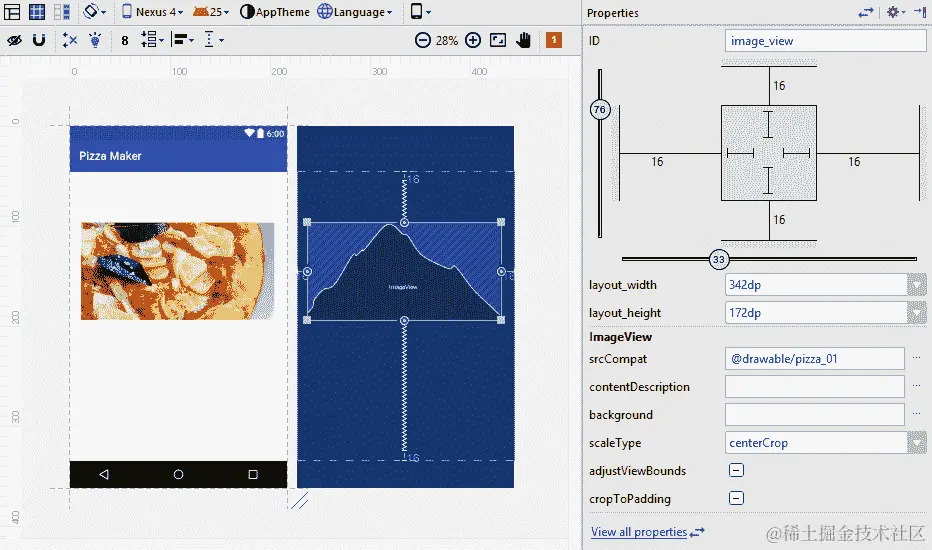
Task: Toggle the right inner width constraint bar
Action: click(796, 153)
